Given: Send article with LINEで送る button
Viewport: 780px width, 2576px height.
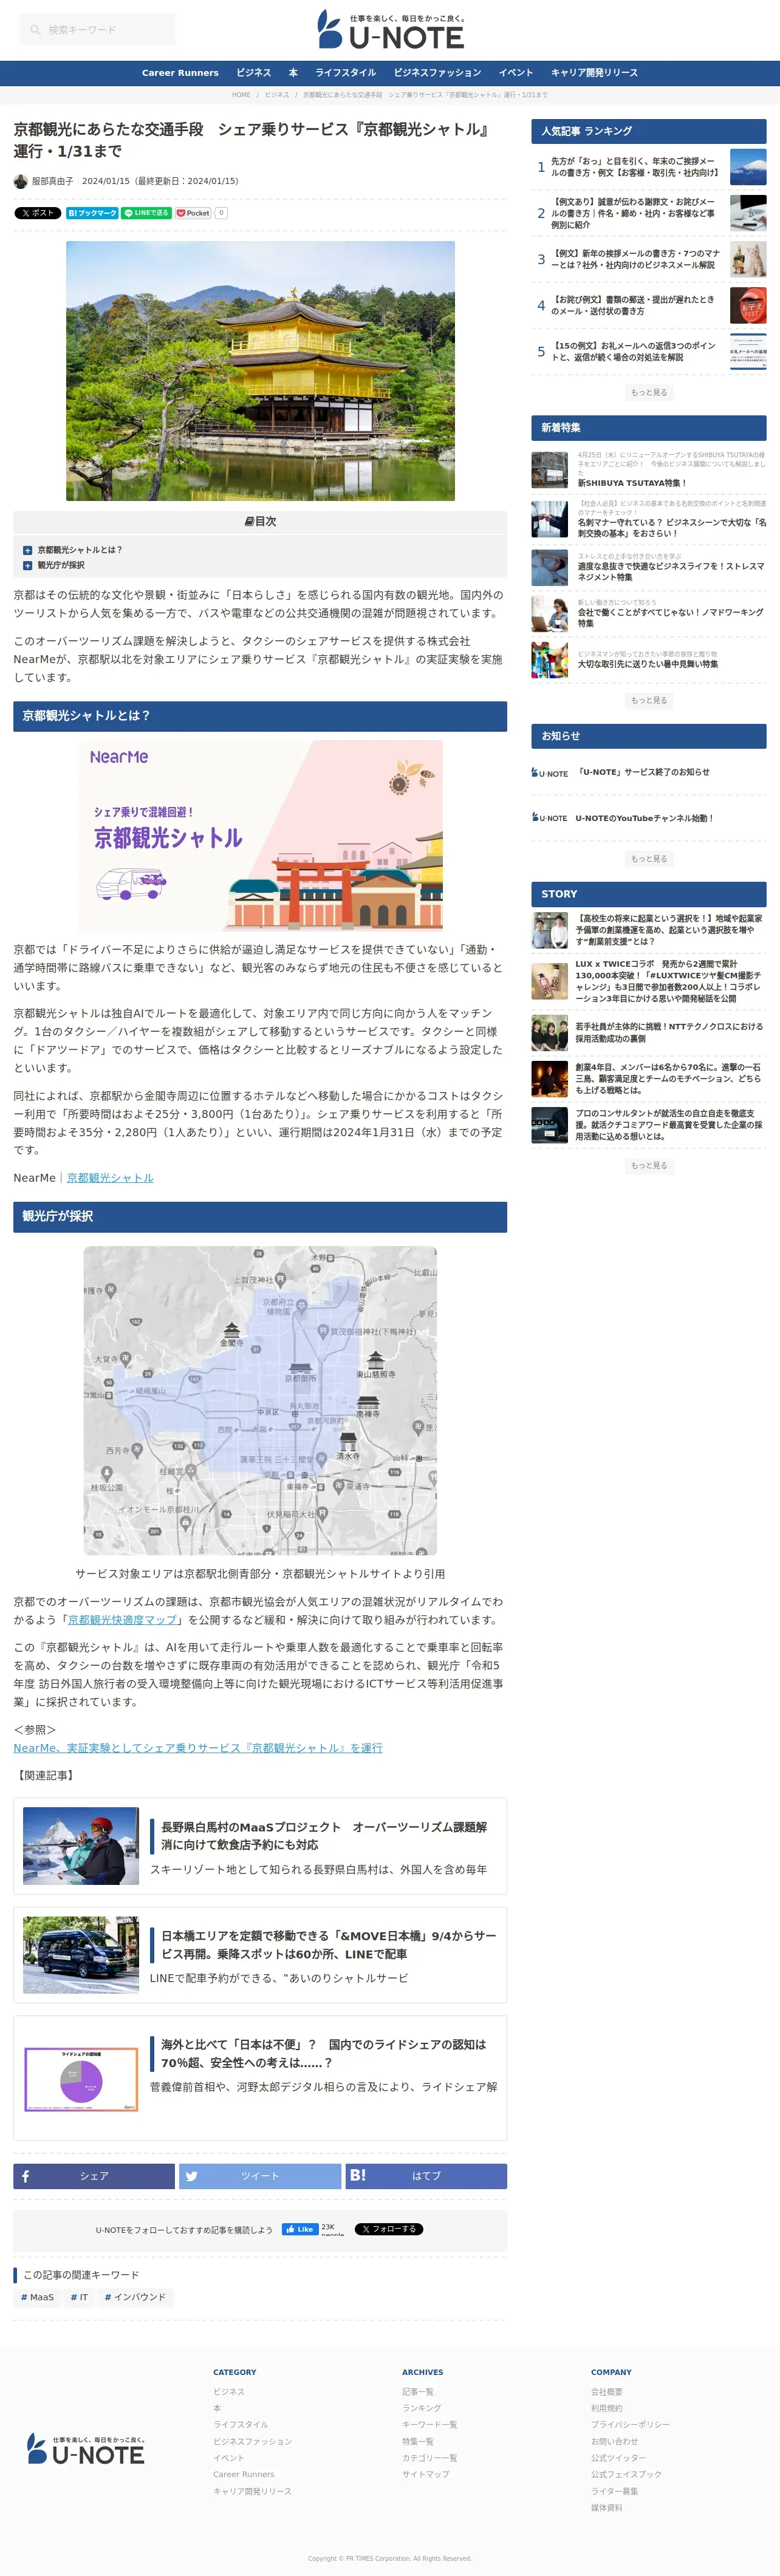Looking at the screenshot, I should 147,213.
